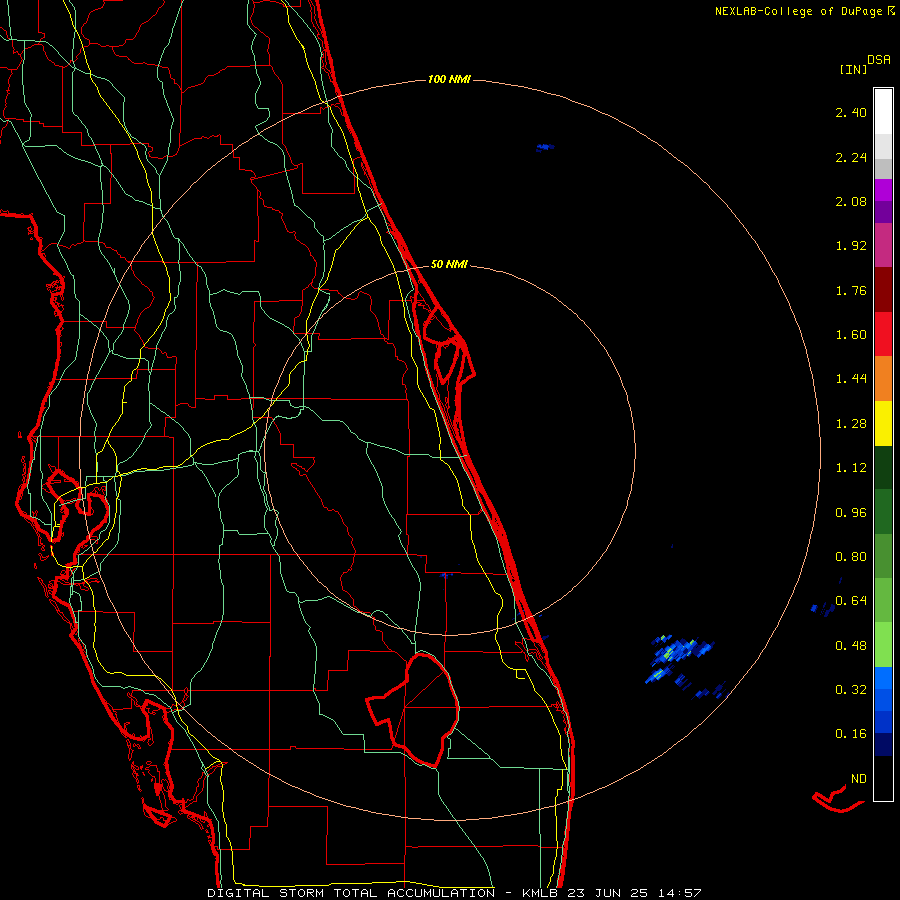Click the 0.80 legend value
The width and height of the screenshot is (900, 900).
pyautogui.click(x=851, y=557)
